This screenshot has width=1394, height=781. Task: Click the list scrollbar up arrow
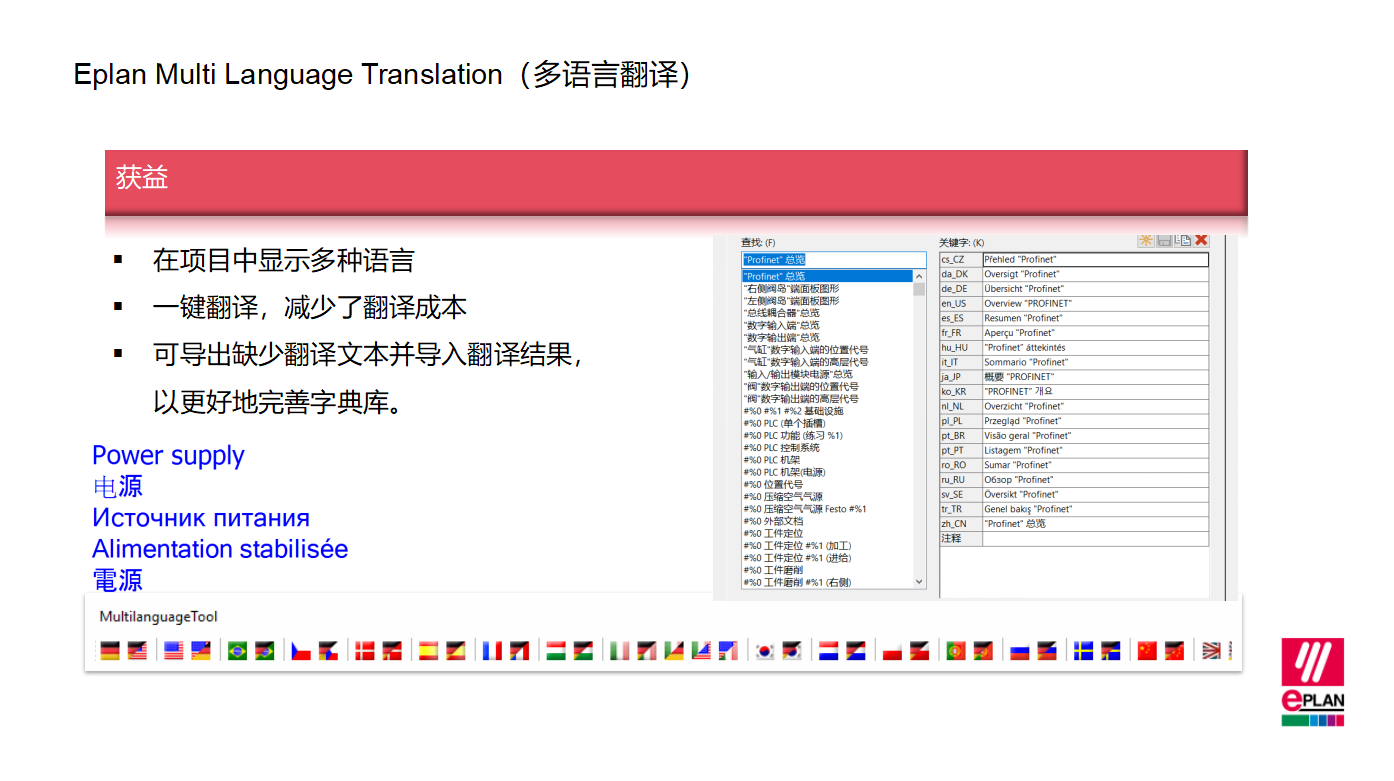(919, 276)
